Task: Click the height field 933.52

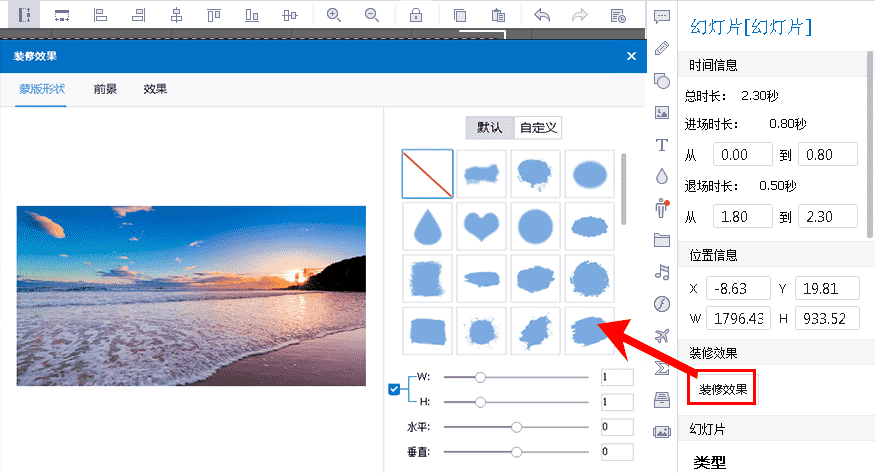Action: coord(827,318)
